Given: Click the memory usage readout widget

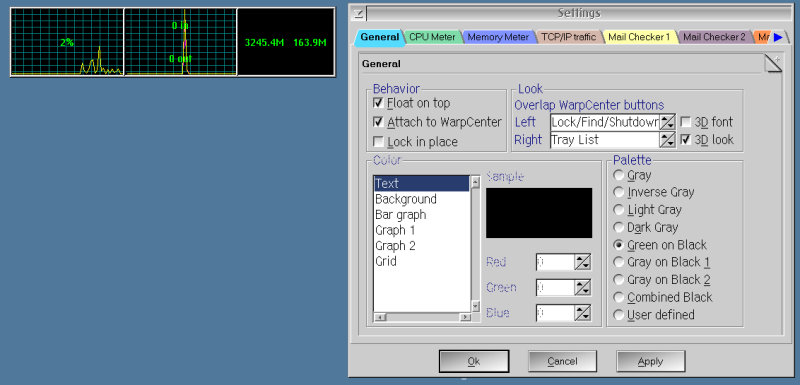Looking at the screenshot, I should [286, 42].
